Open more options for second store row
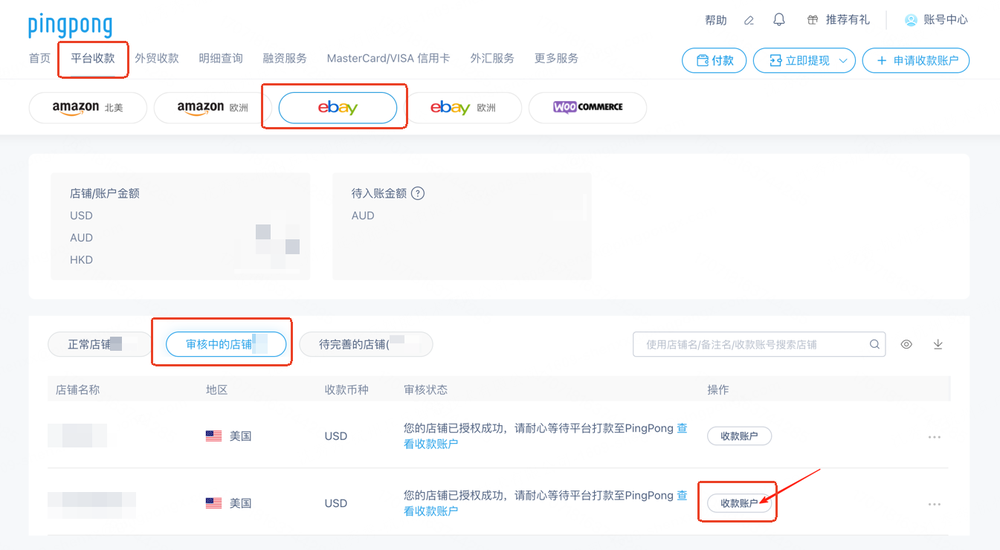The image size is (1000, 550). click(934, 504)
